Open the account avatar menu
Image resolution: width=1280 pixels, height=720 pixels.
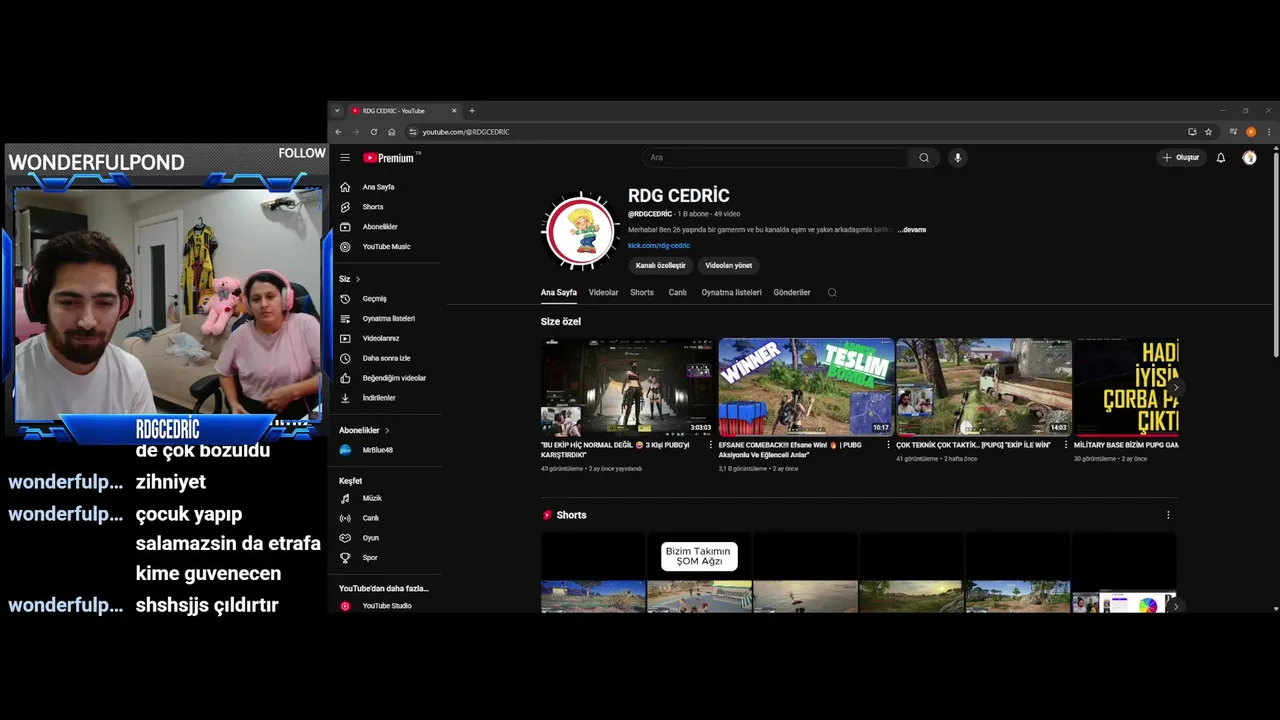click(x=1249, y=157)
